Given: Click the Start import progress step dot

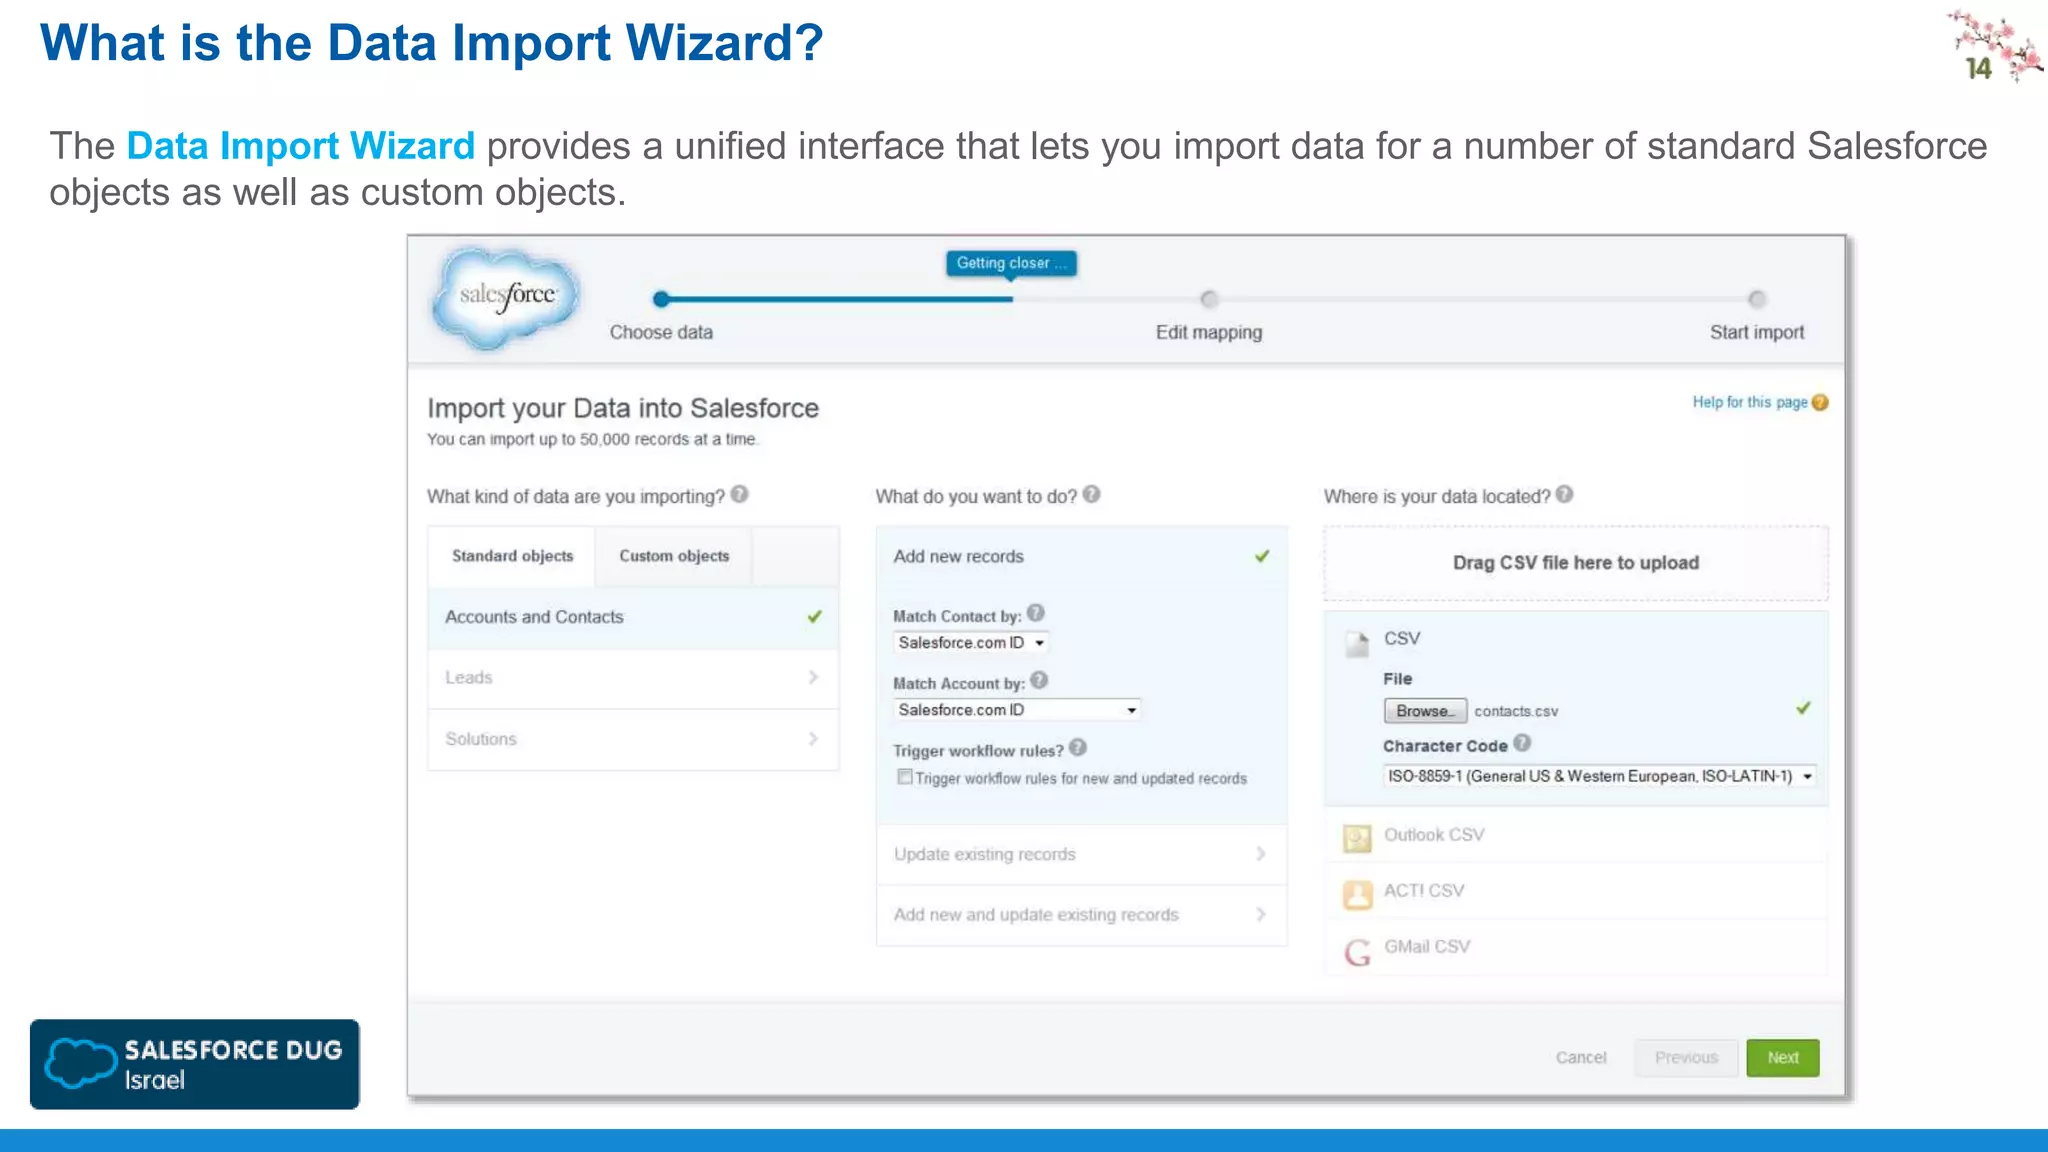Looking at the screenshot, I should click(1757, 299).
